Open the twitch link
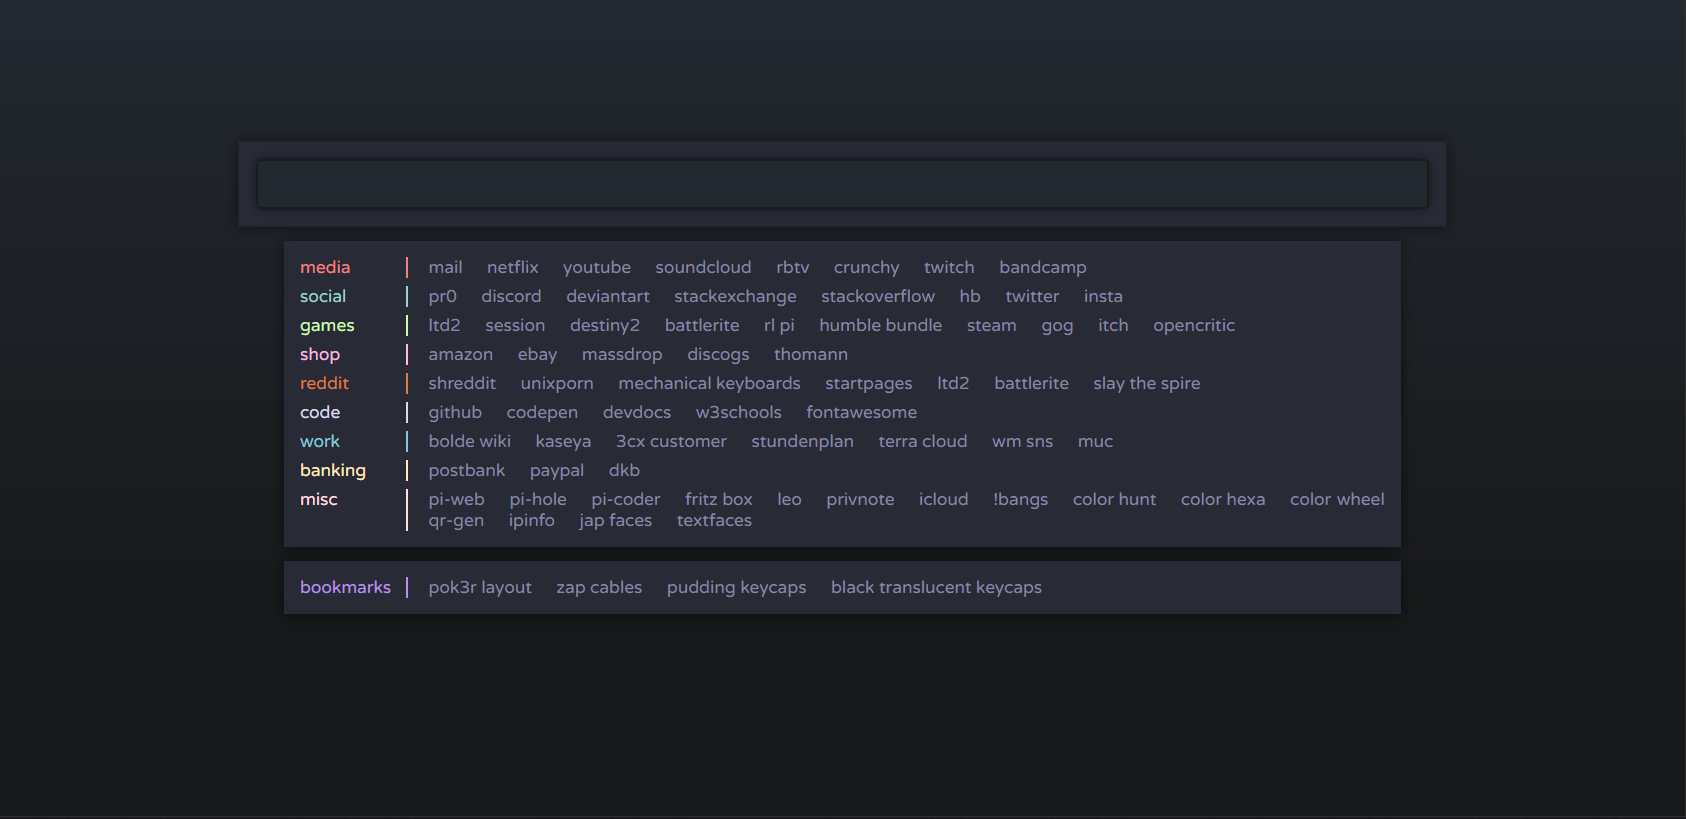This screenshot has height=819, width=1686. point(949,267)
